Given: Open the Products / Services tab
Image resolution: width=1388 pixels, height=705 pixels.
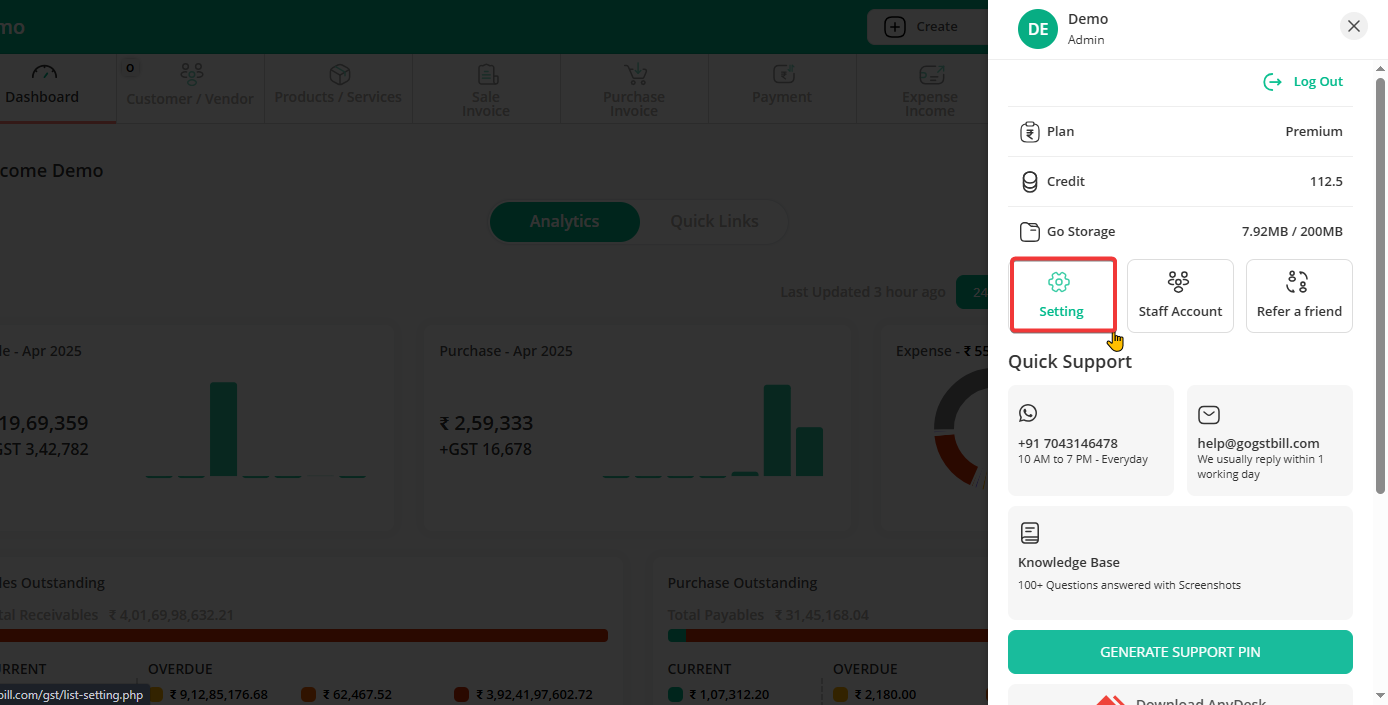Looking at the screenshot, I should click(x=338, y=88).
